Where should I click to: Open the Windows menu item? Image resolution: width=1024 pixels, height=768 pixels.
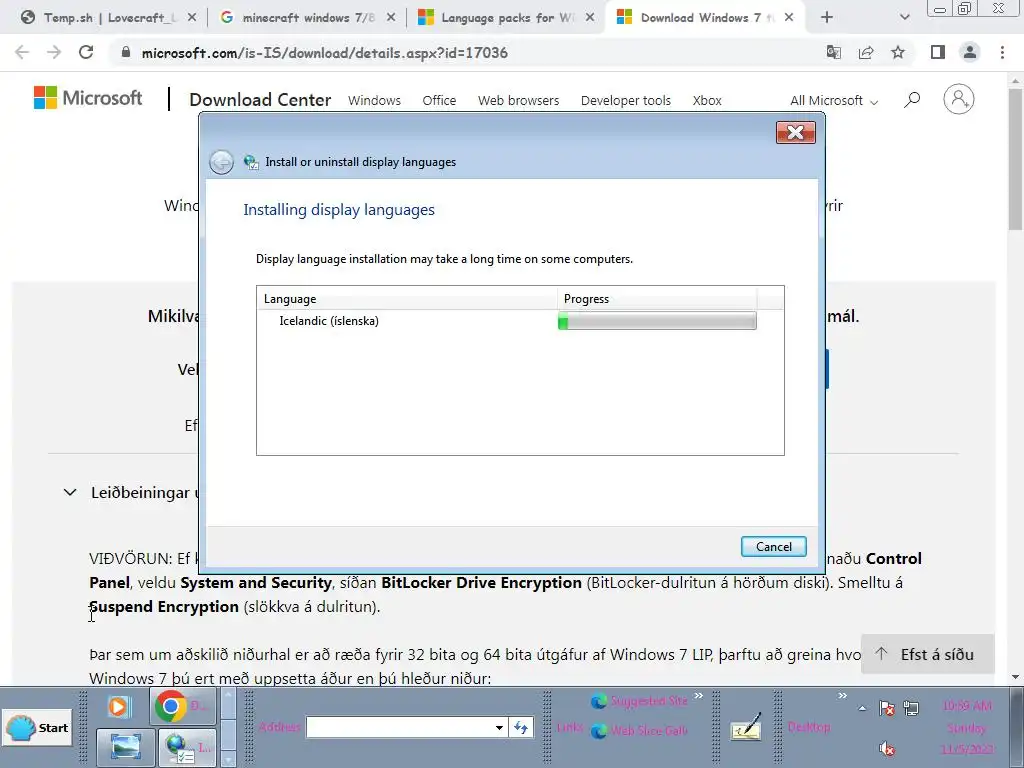pyautogui.click(x=374, y=101)
